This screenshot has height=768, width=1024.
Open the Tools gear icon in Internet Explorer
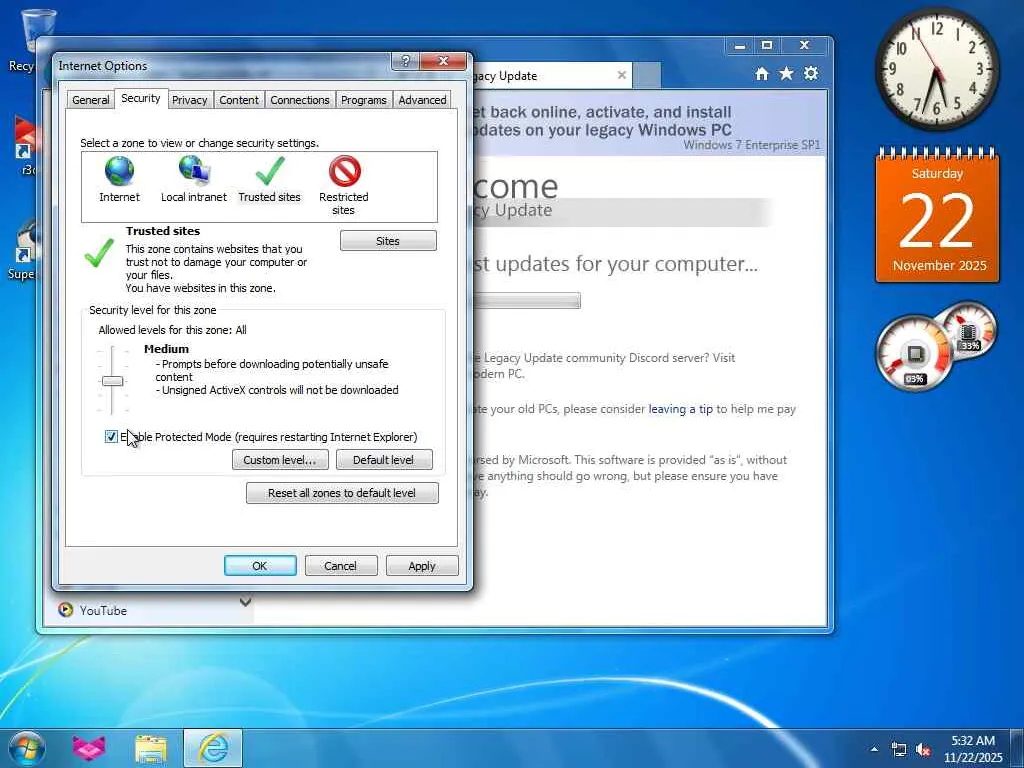811,74
